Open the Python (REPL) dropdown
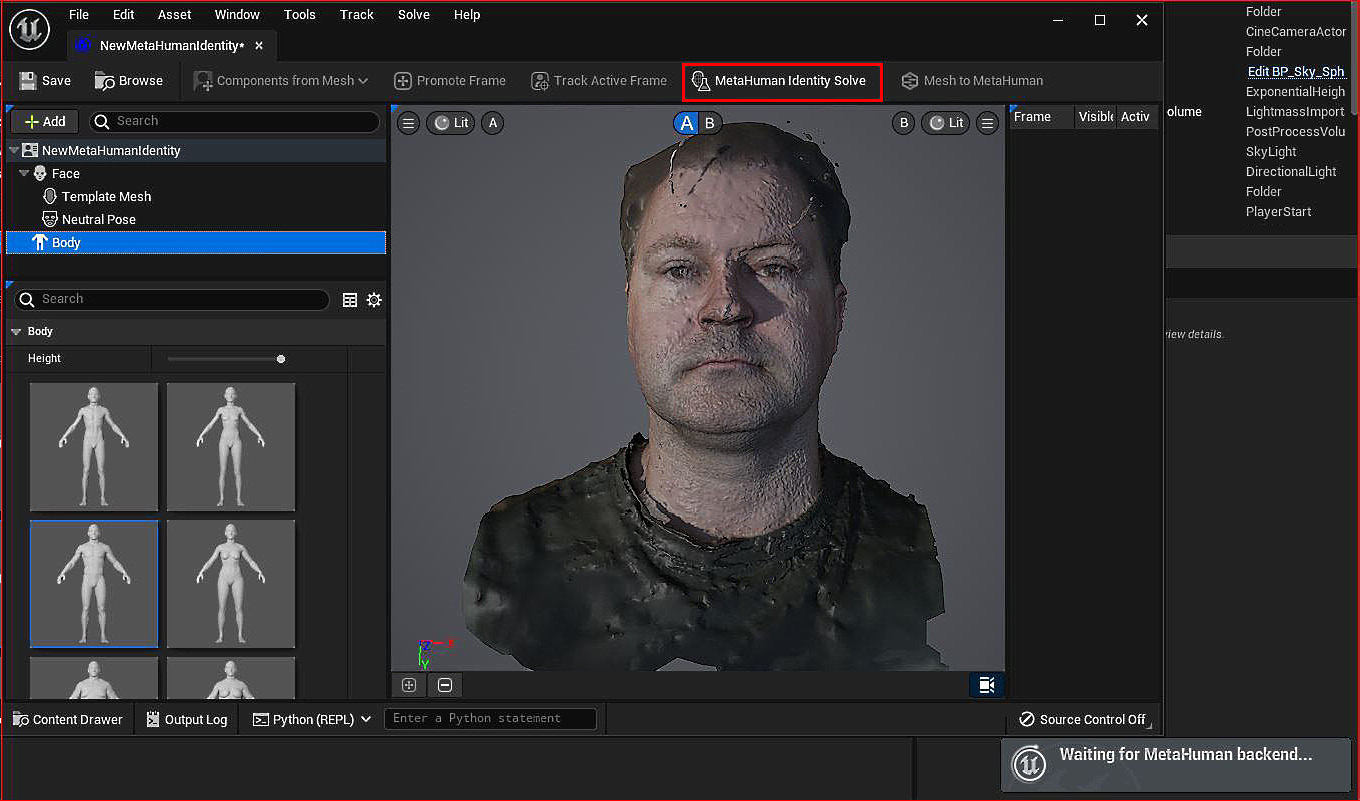The height and width of the screenshot is (801, 1360). tap(312, 719)
